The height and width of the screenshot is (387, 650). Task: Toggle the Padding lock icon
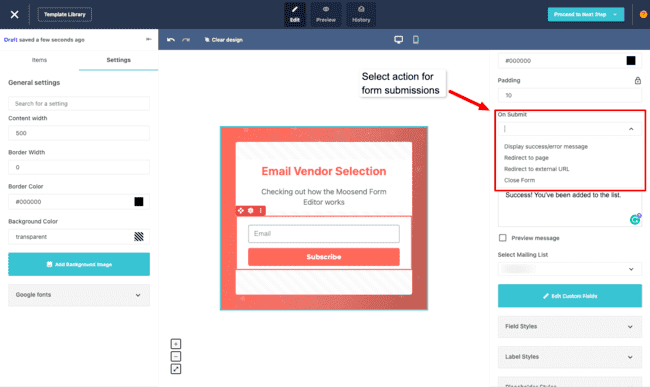(638, 80)
